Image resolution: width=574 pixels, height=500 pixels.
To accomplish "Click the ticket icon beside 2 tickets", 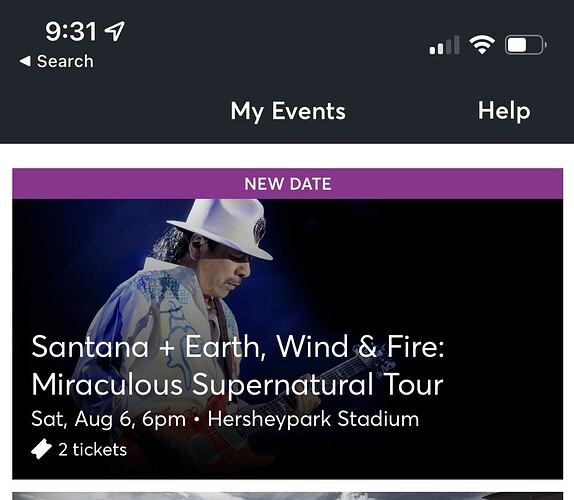I will 41,449.
